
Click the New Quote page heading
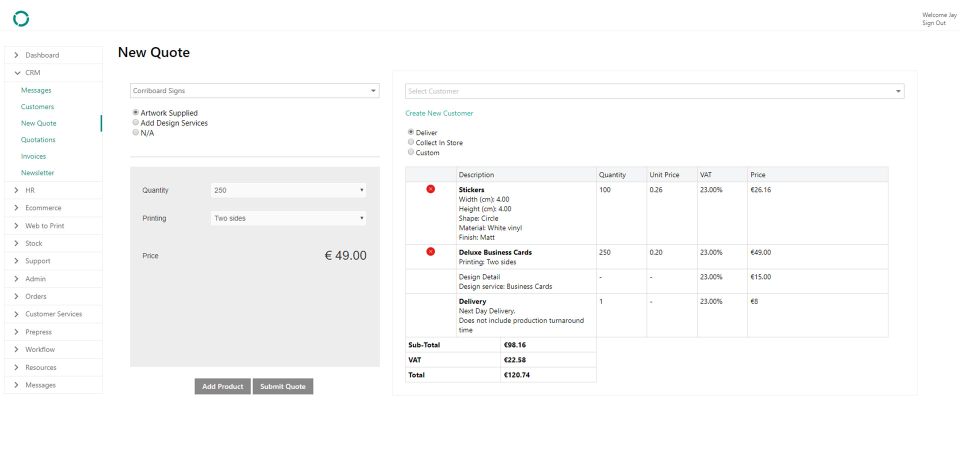[x=154, y=53]
